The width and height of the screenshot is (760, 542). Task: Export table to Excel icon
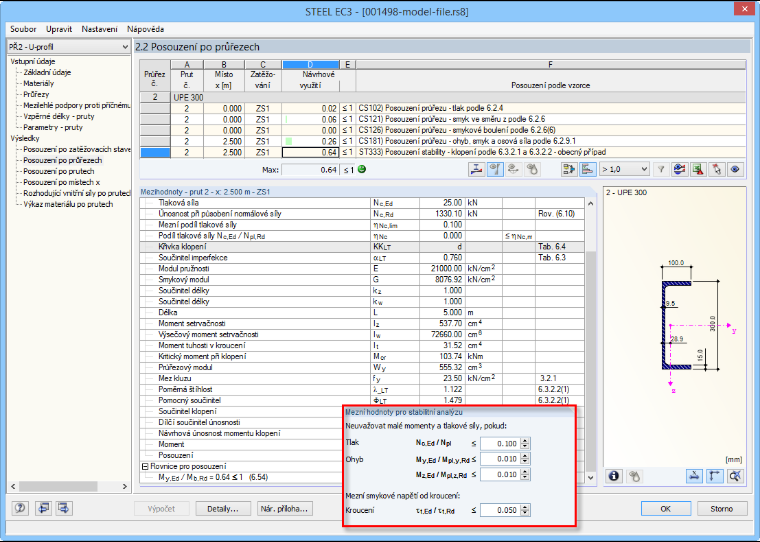point(698,169)
